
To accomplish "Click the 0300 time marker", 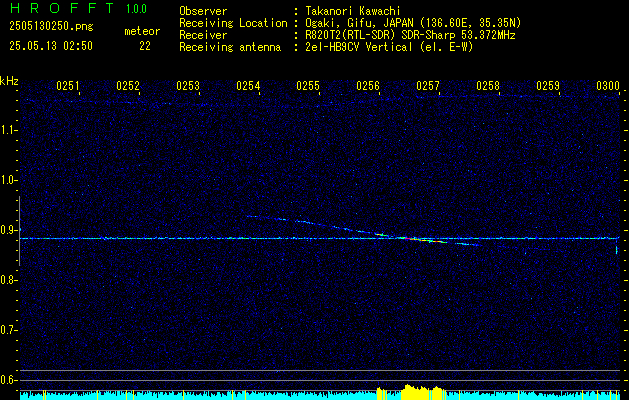I will (x=608, y=85).
